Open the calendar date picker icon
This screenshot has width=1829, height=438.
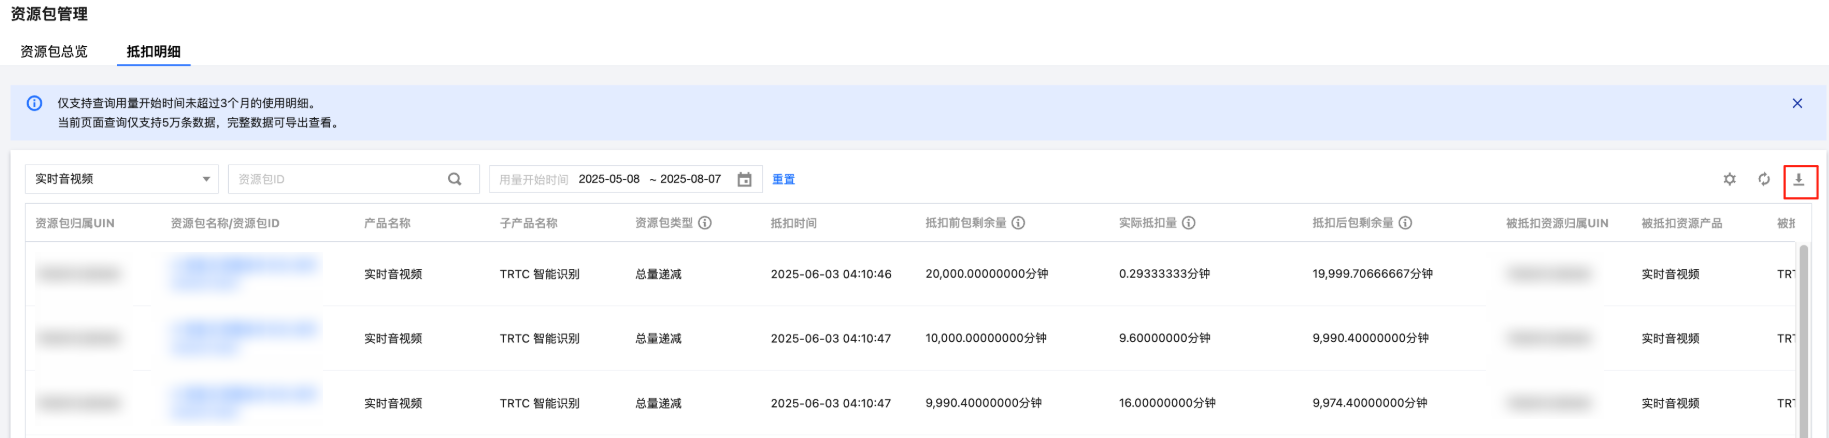coord(744,180)
